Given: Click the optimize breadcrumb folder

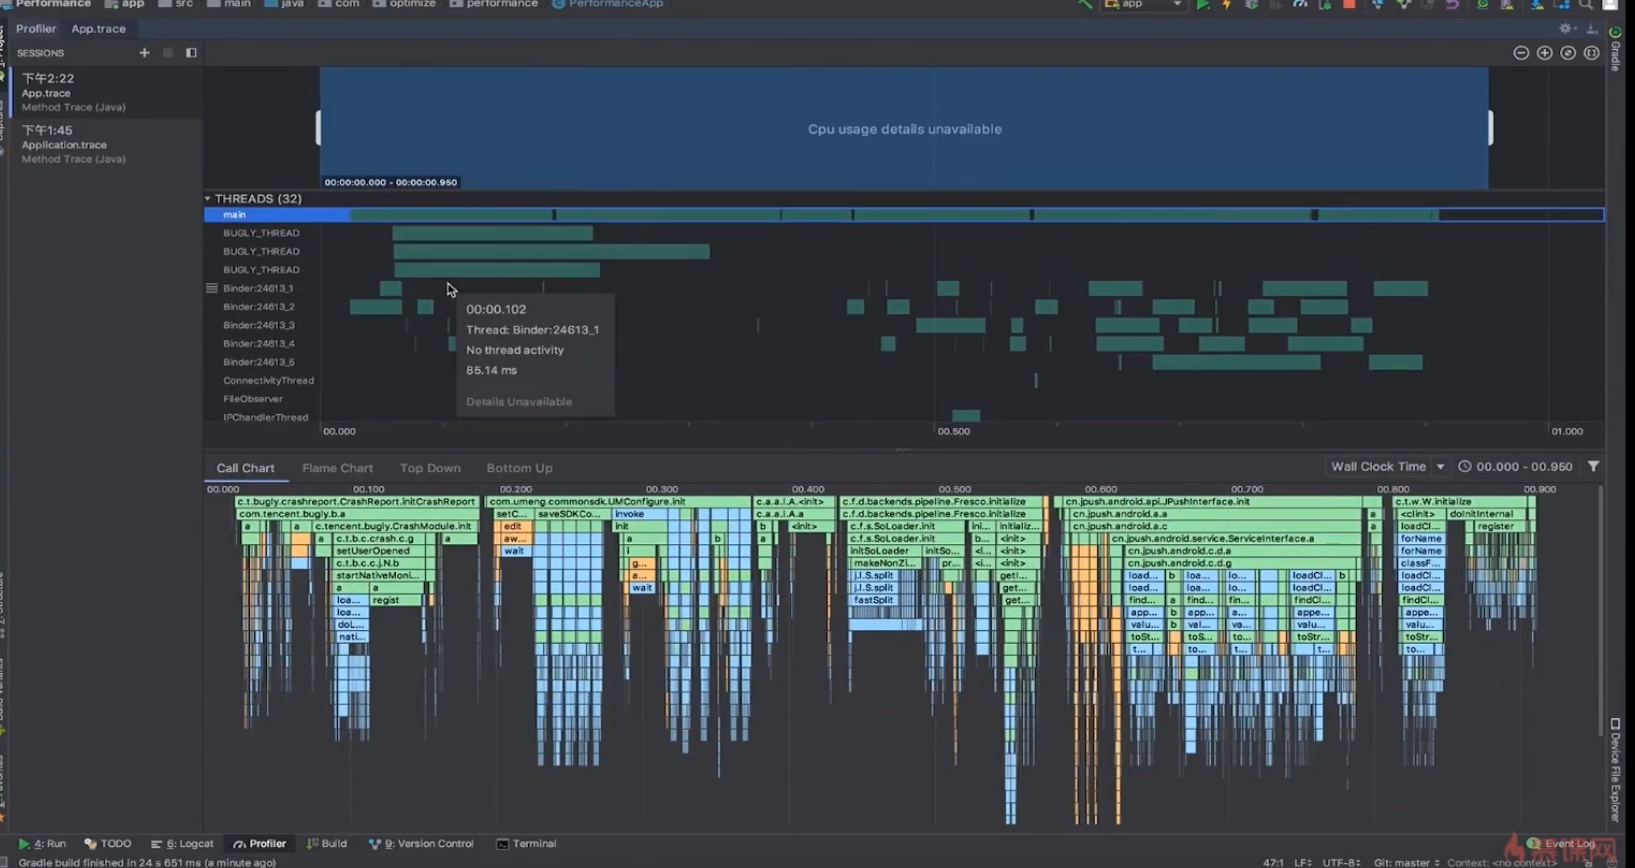Looking at the screenshot, I should pos(404,4).
